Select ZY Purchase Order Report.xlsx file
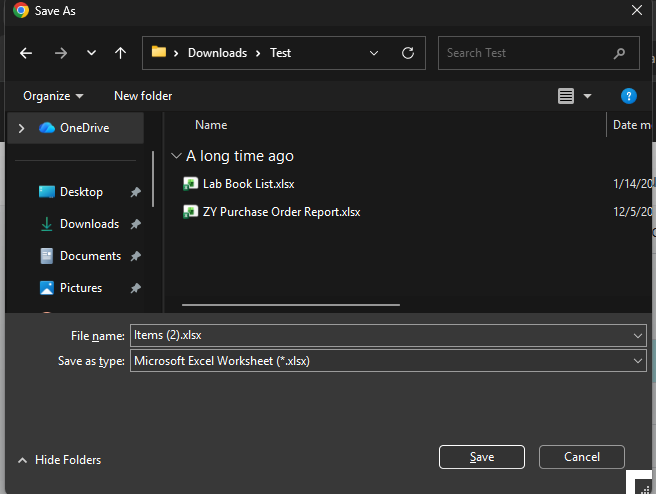The width and height of the screenshot is (656, 494). tap(281, 212)
